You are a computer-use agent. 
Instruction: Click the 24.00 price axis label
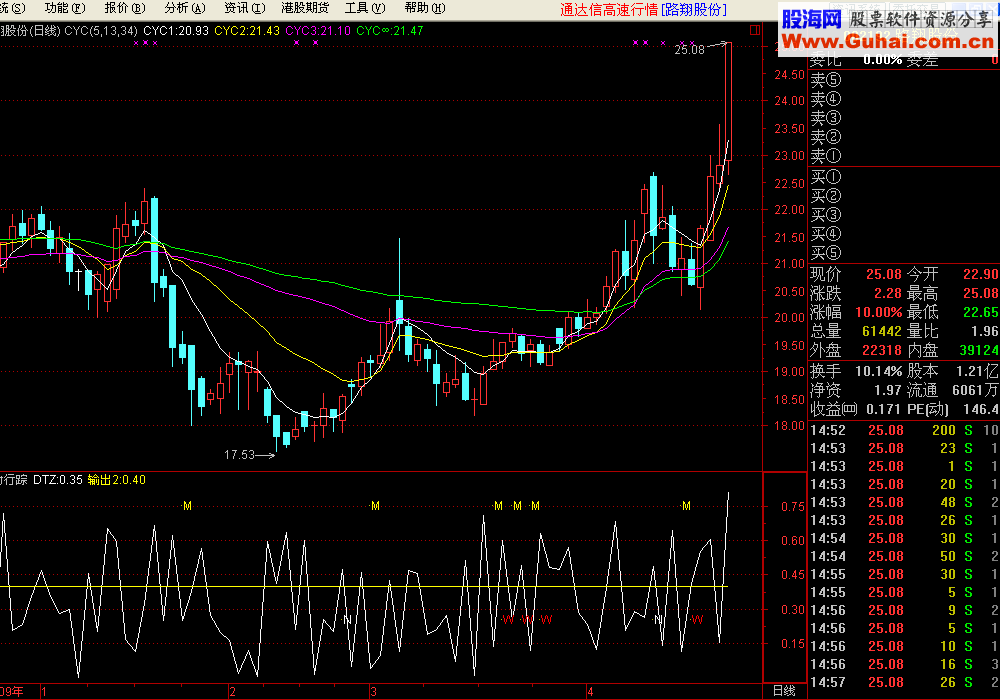coord(790,101)
